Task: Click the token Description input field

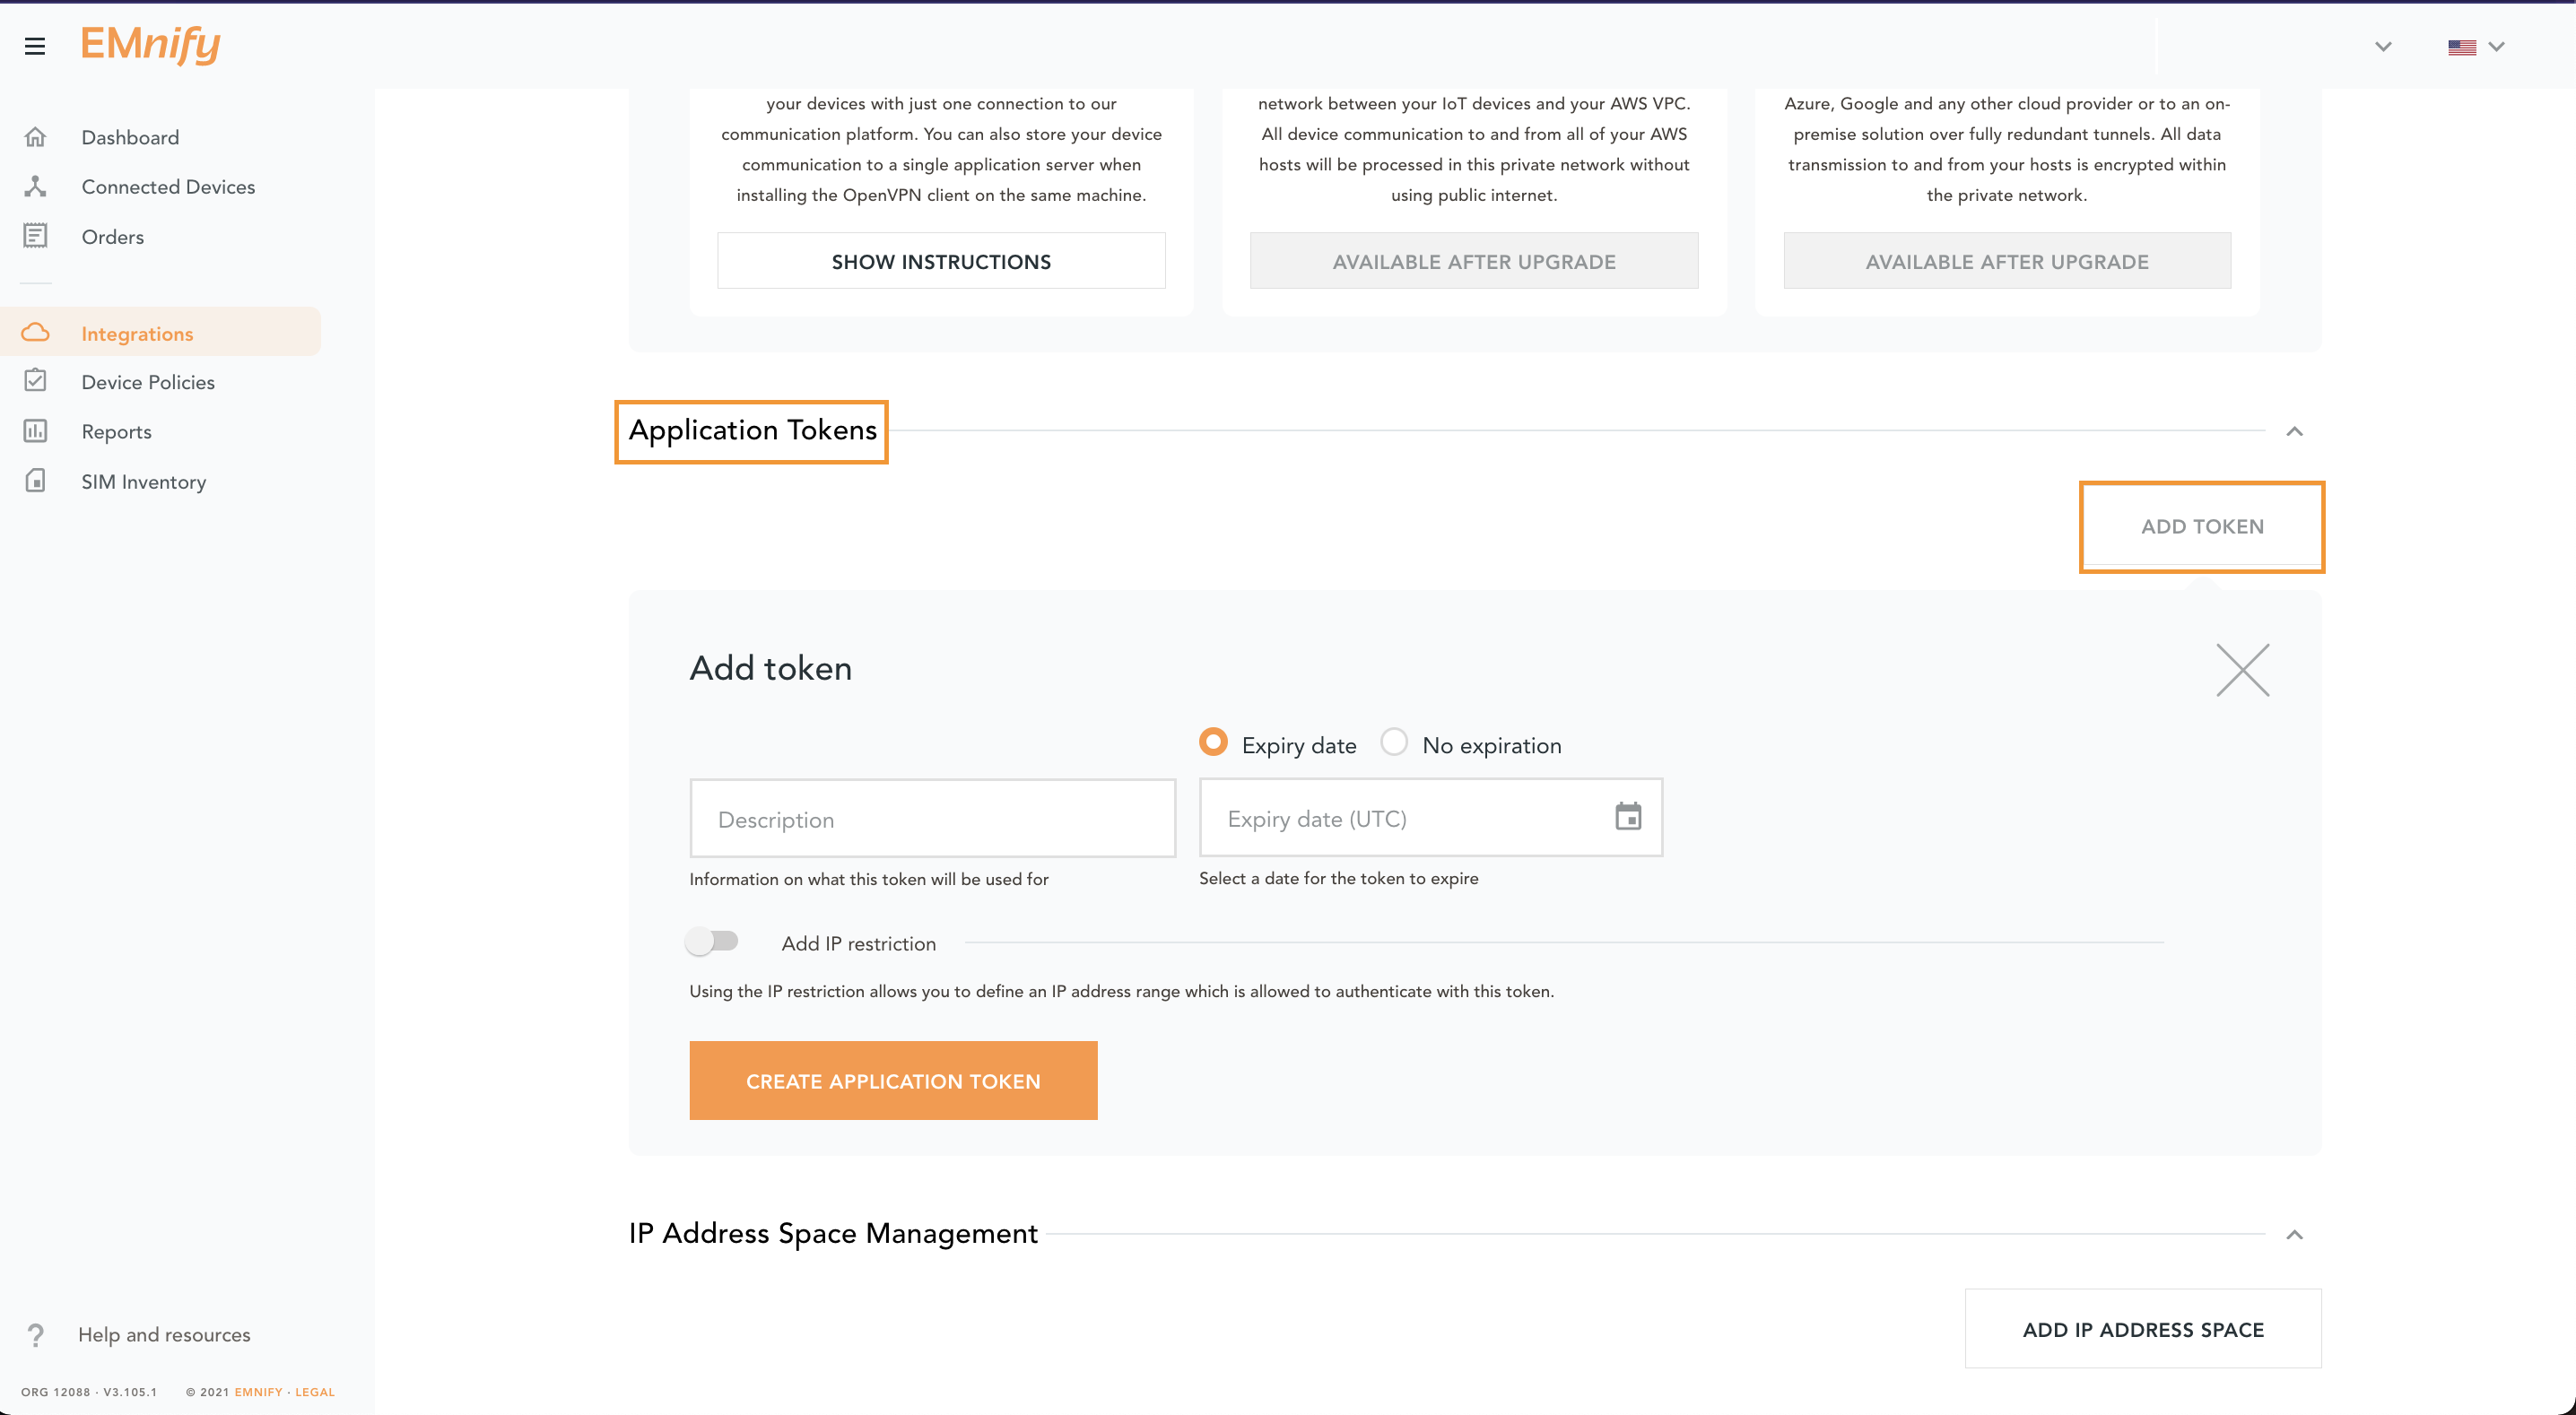Action: 932,819
